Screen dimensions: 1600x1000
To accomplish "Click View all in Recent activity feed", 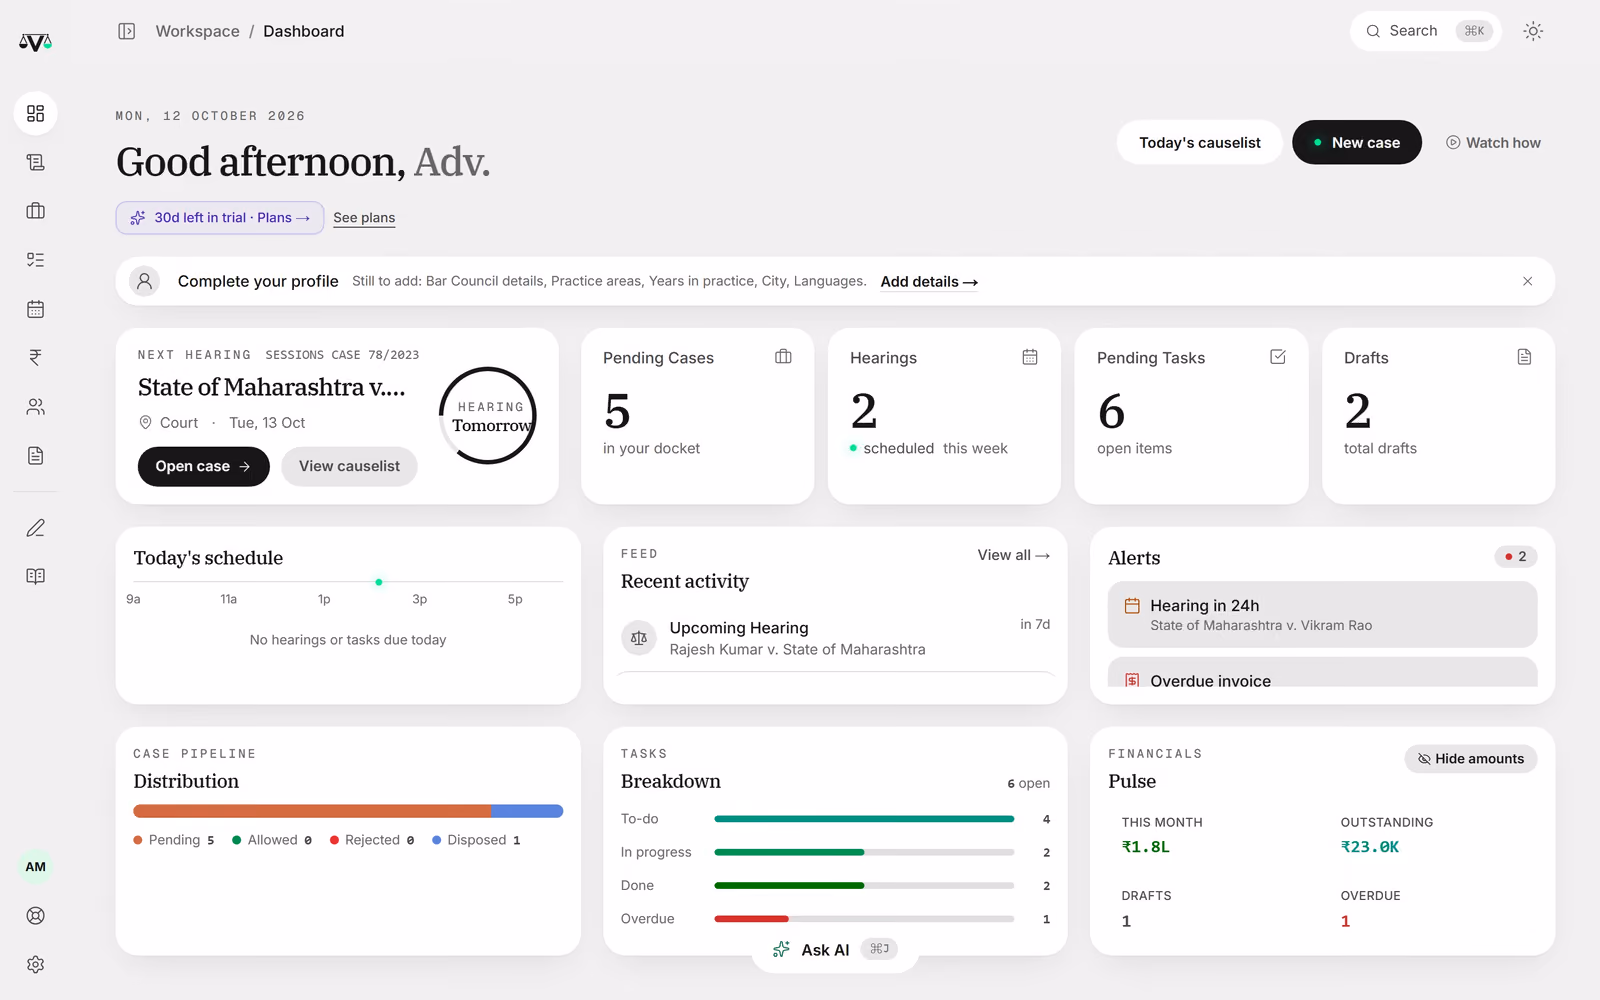I will click(x=1013, y=555).
